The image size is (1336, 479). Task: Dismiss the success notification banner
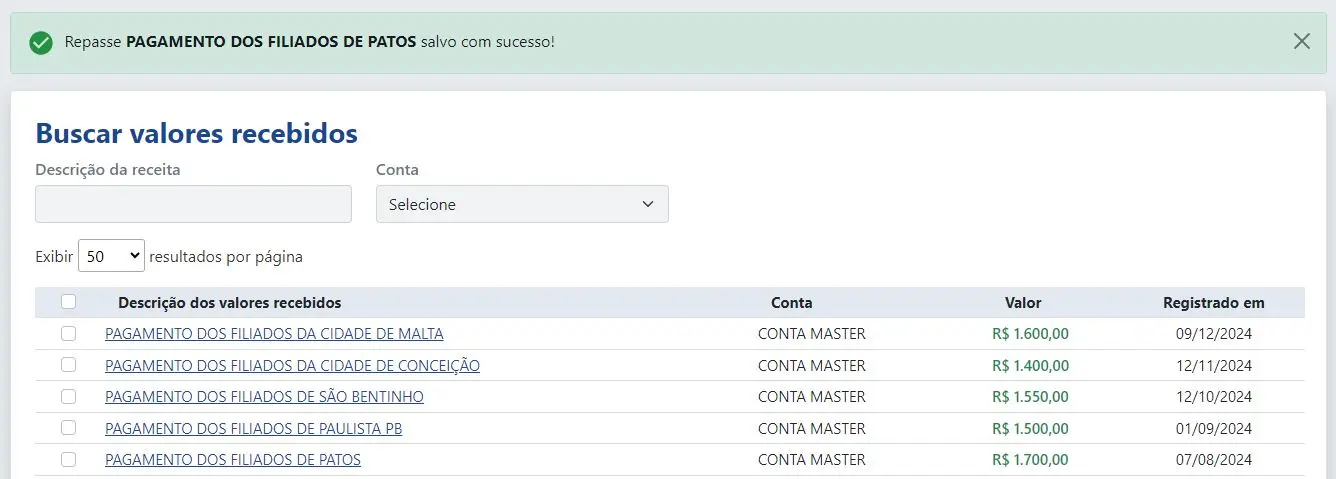click(1301, 41)
